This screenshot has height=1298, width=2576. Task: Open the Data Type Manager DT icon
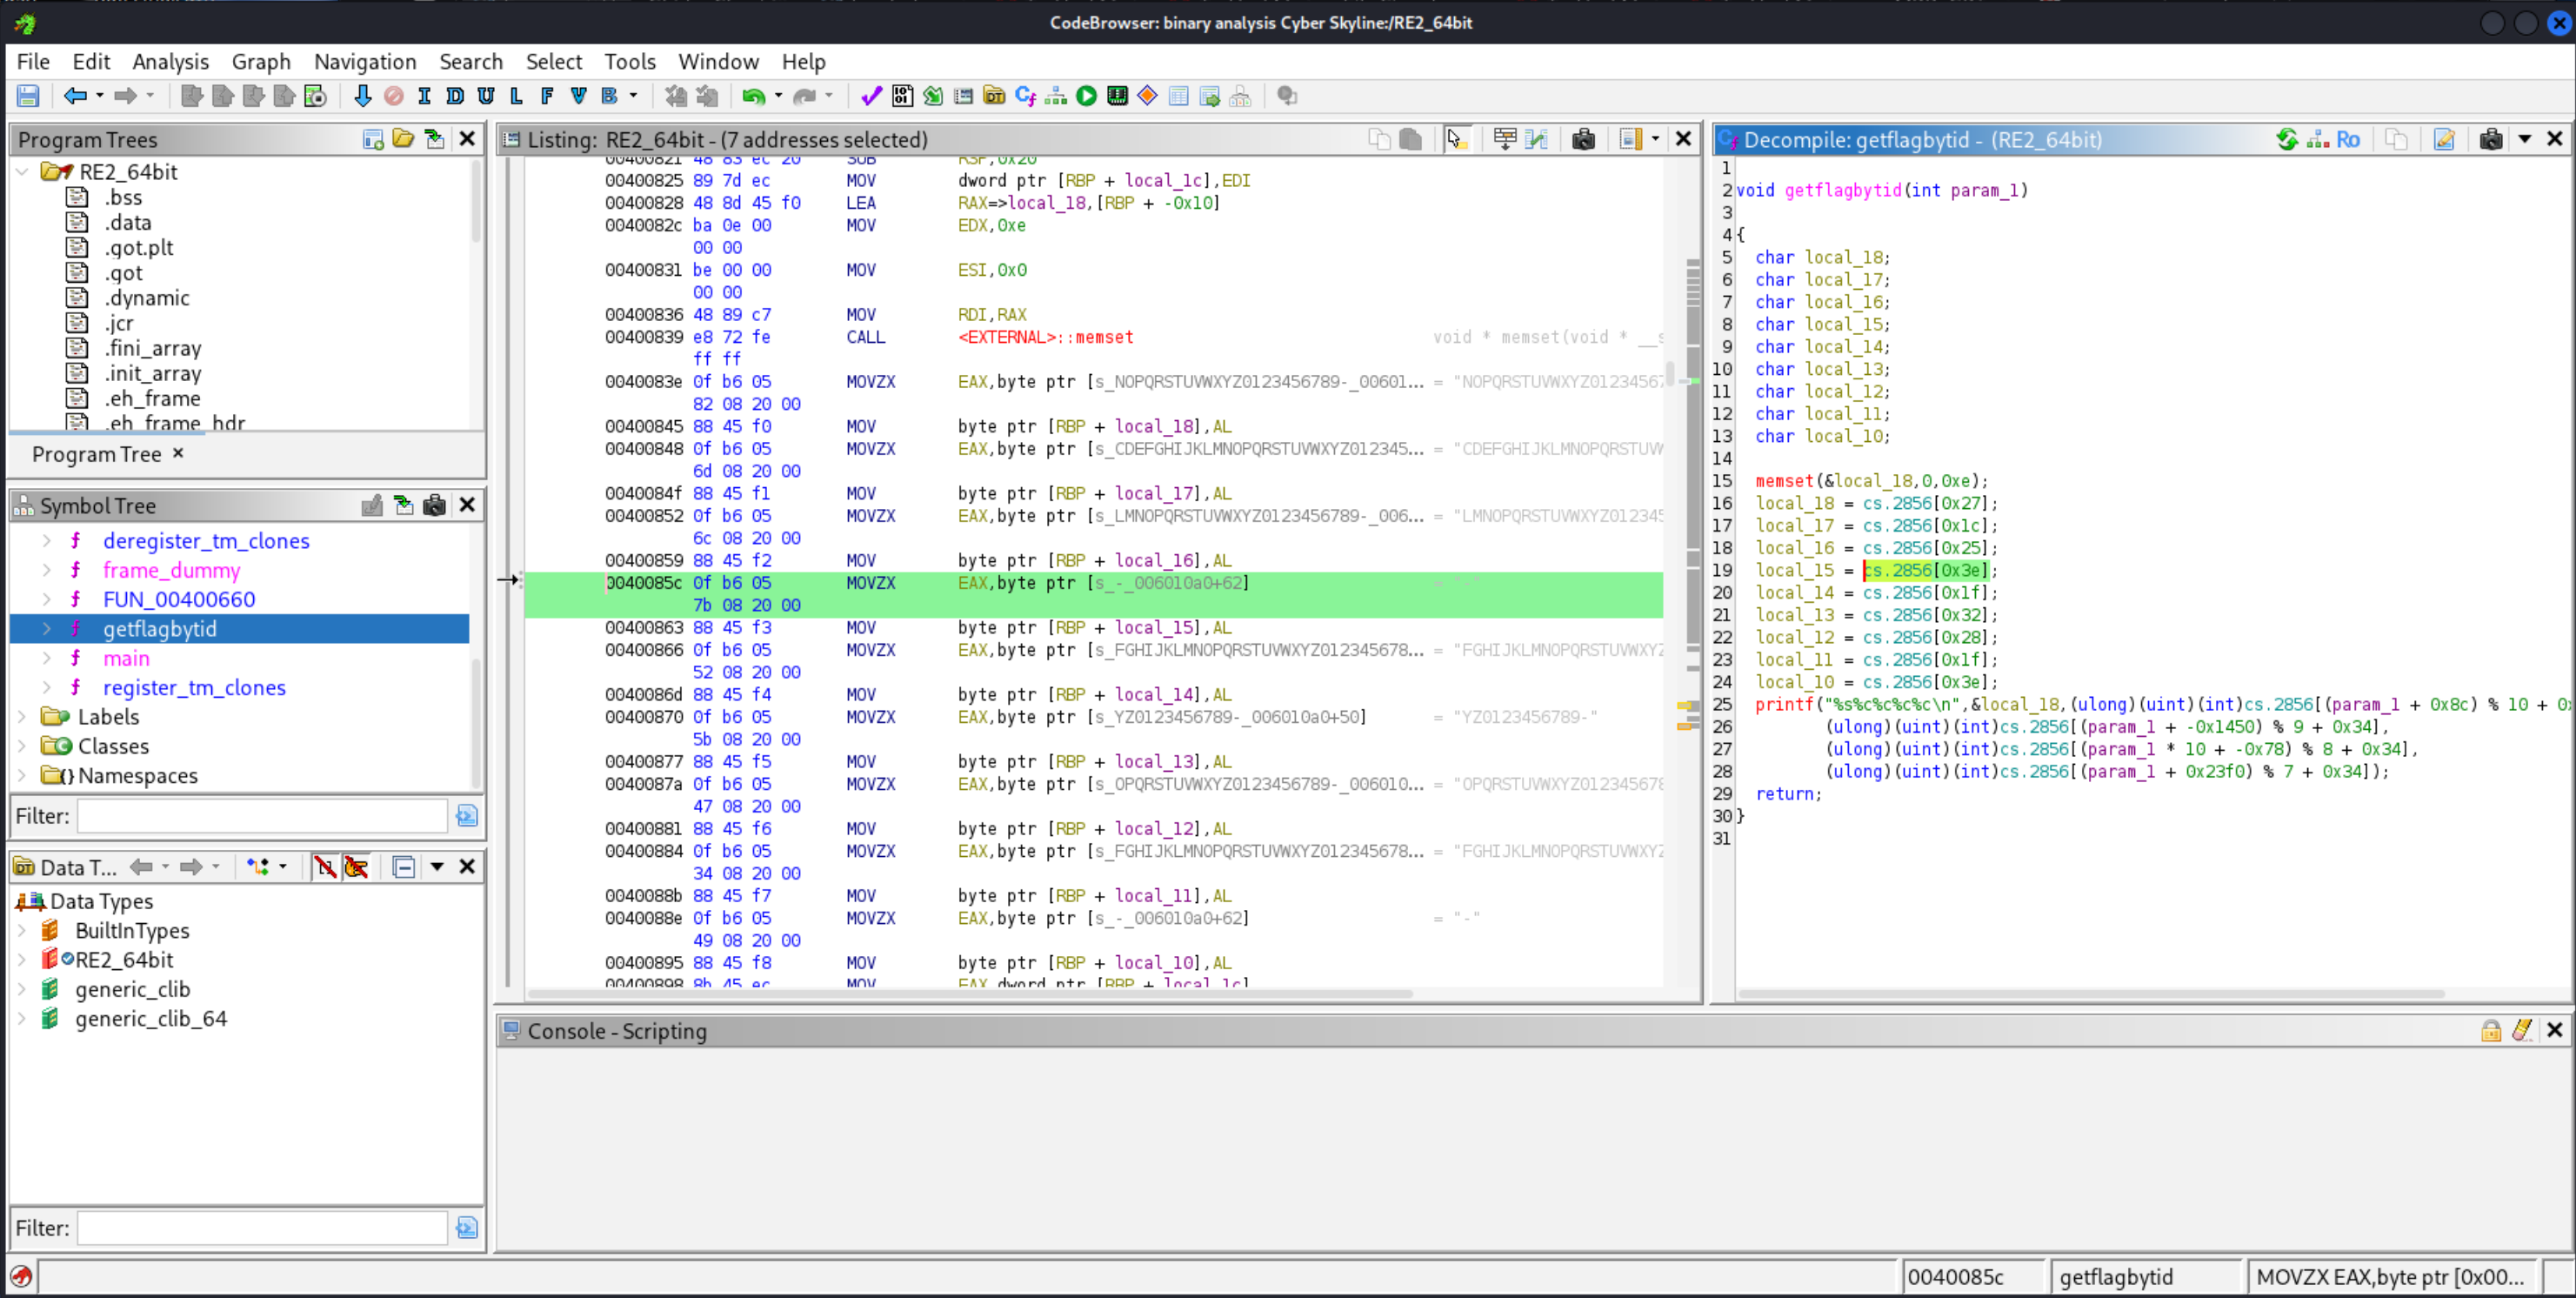coord(994,96)
